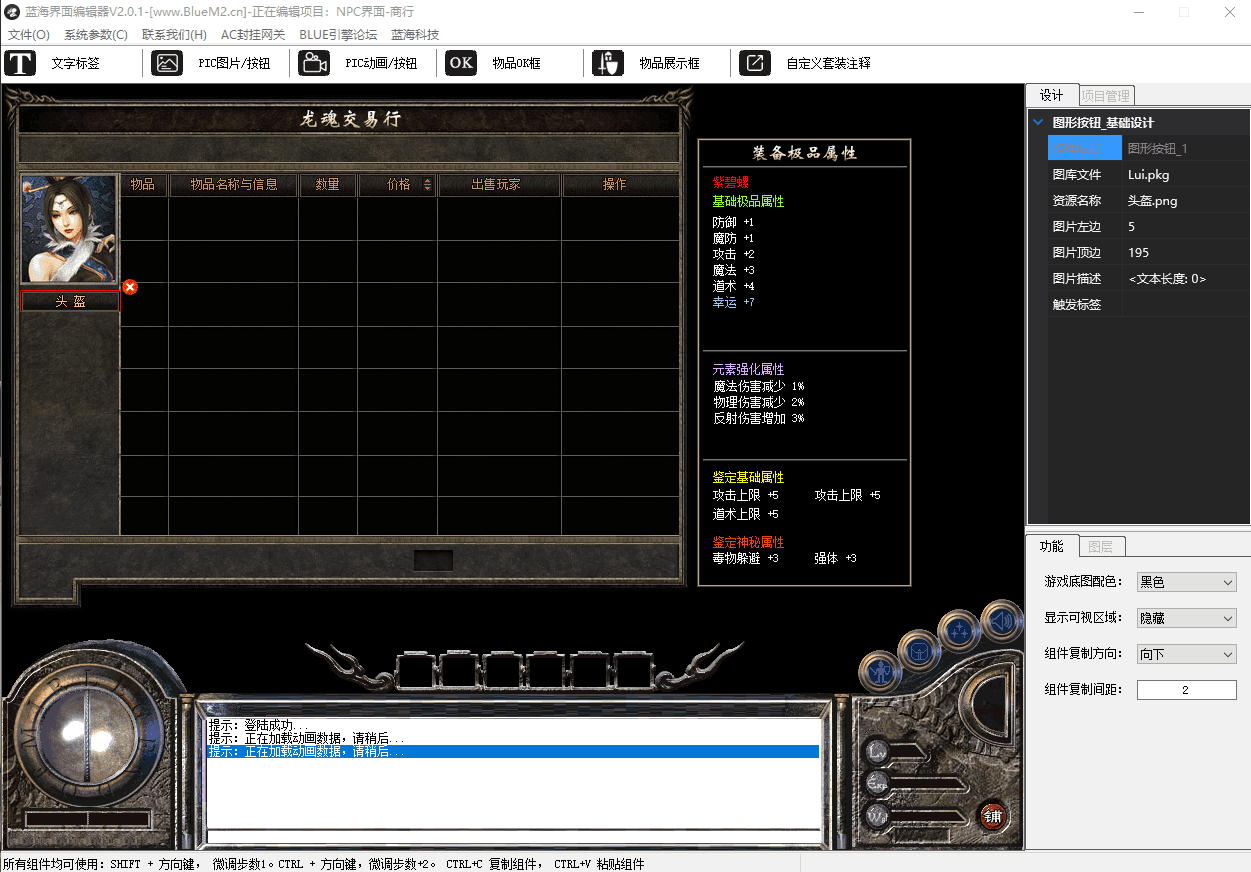Click the 幸运 +7 attribute line
This screenshot has width=1251, height=872.
tap(733, 302)
